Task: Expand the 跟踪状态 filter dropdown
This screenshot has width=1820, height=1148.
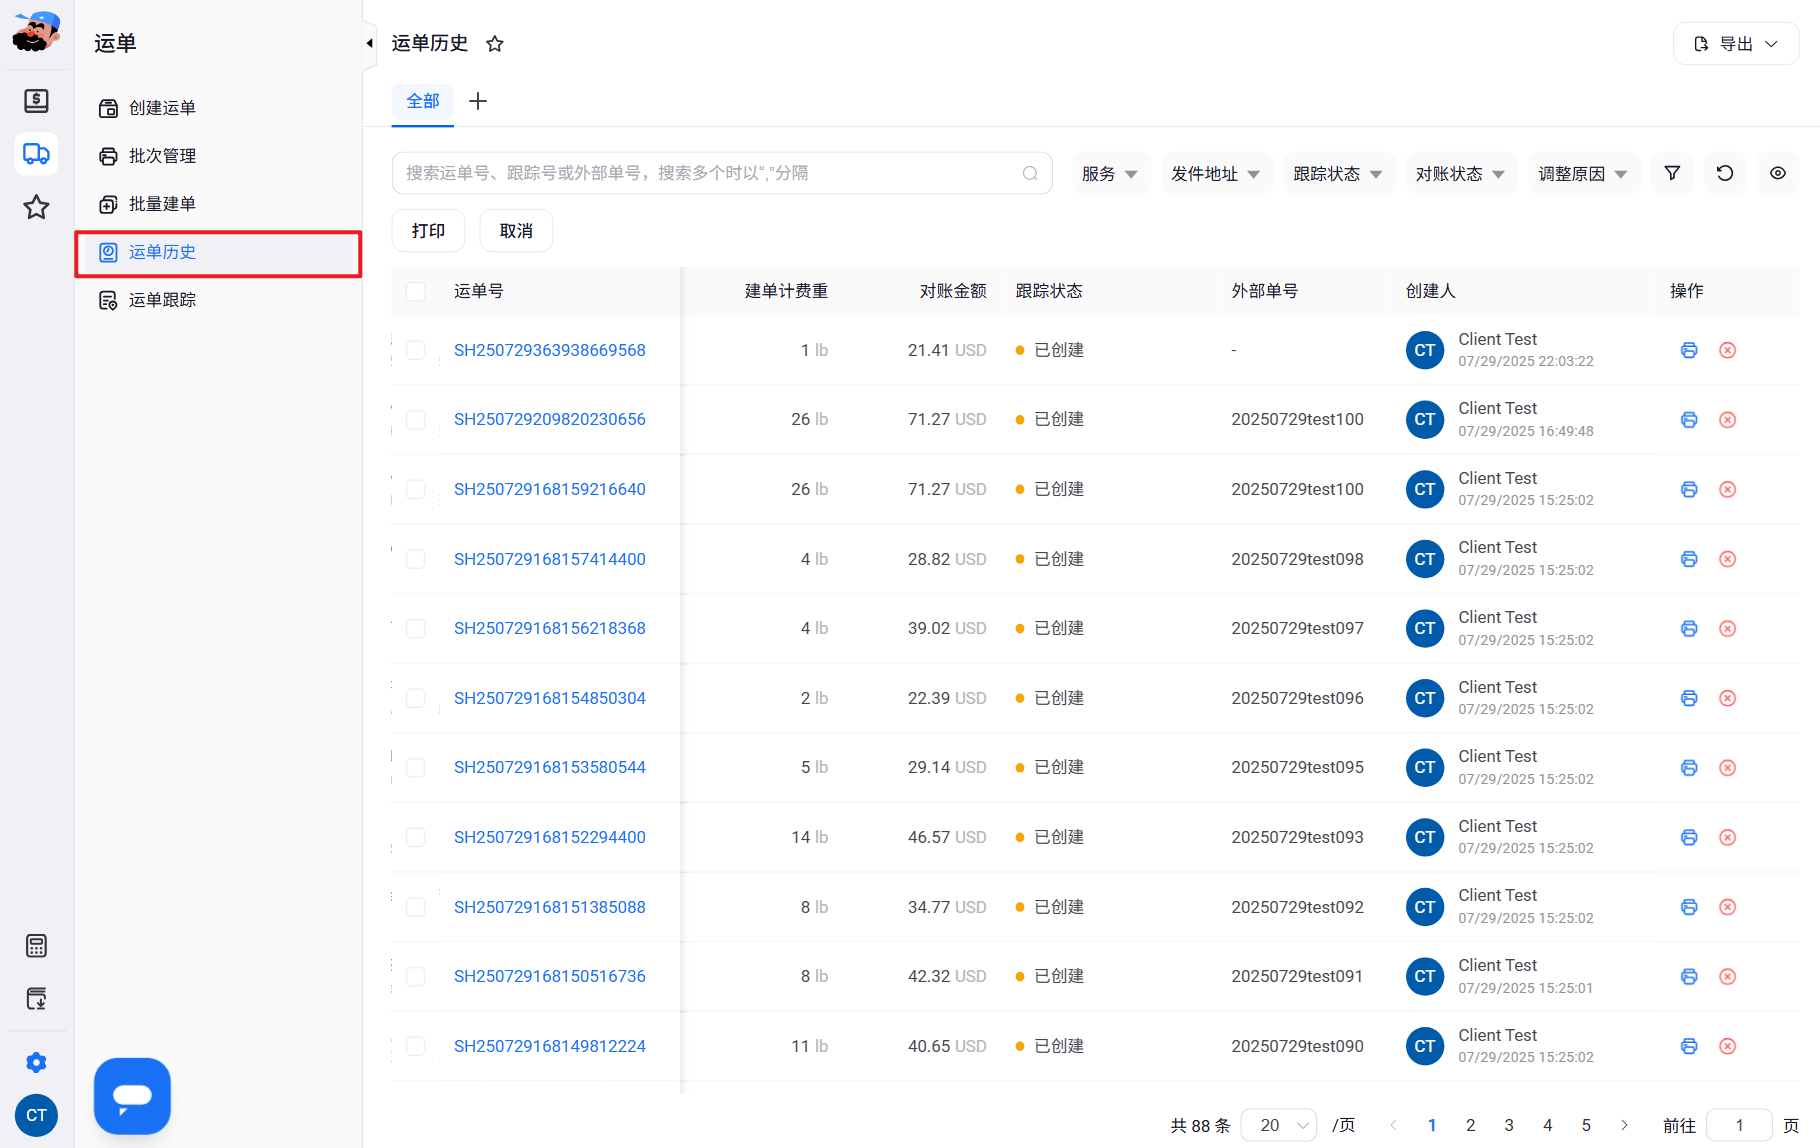Action: [x=1338, y=174]
